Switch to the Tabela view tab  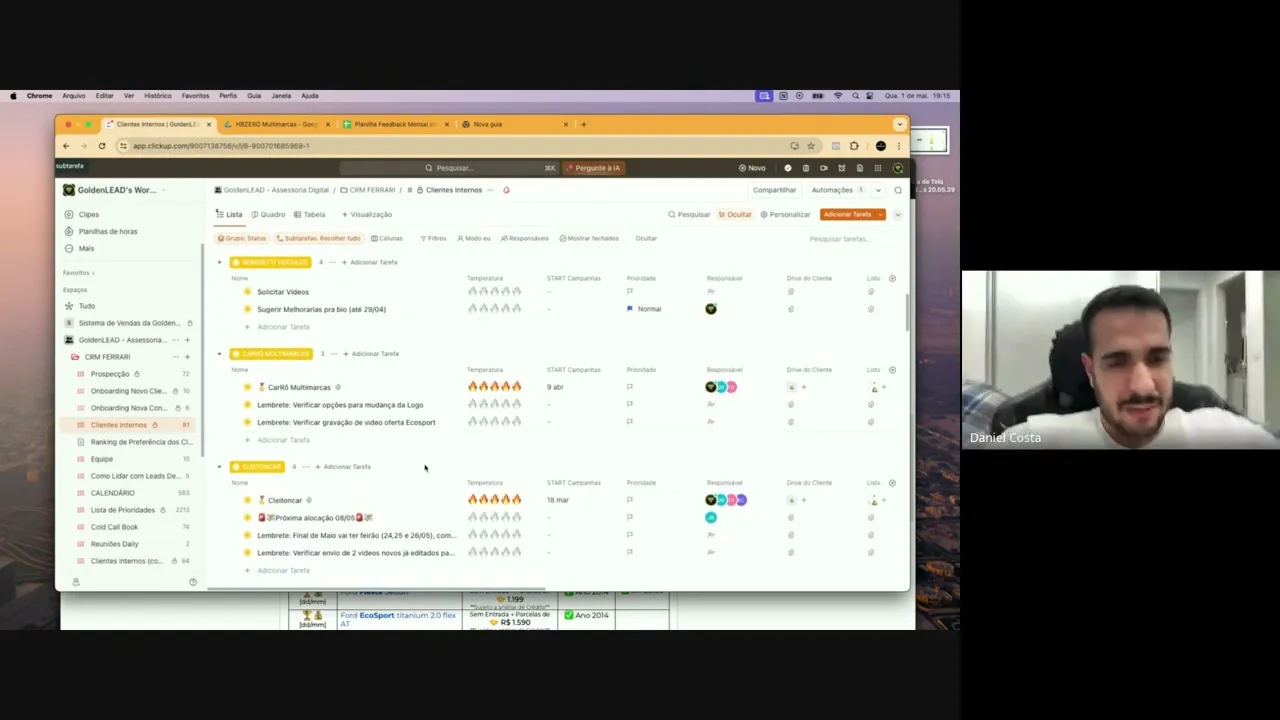pyautogui.click(x=310, y=214)
